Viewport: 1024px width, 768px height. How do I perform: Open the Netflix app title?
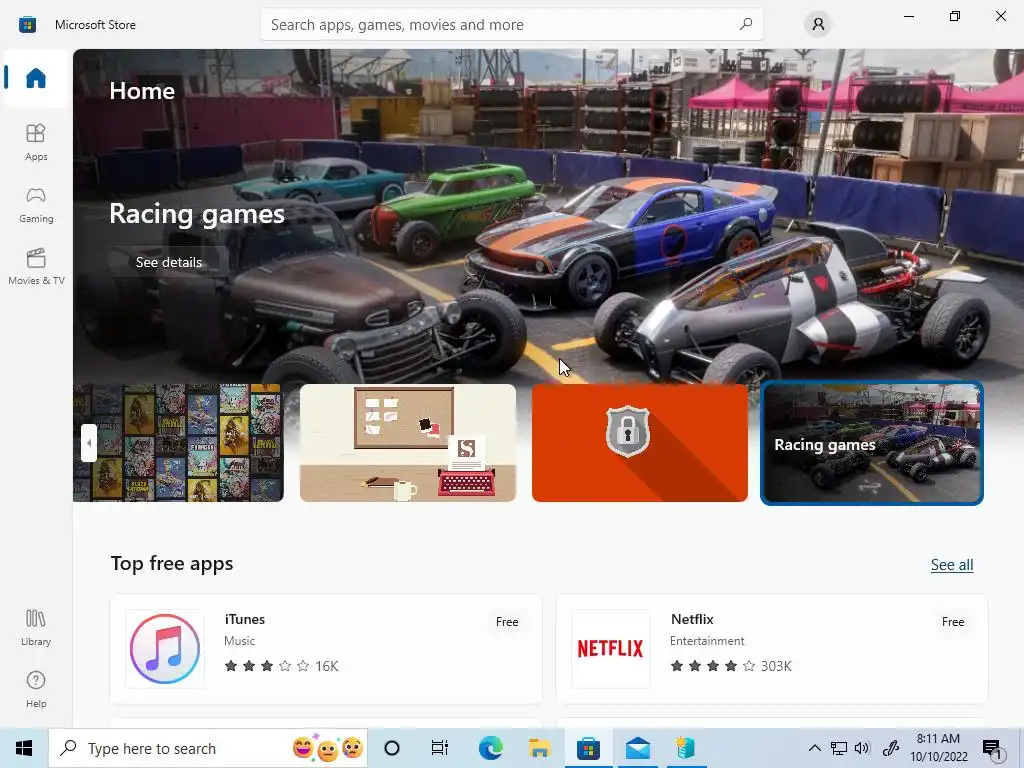coord(692,619)
